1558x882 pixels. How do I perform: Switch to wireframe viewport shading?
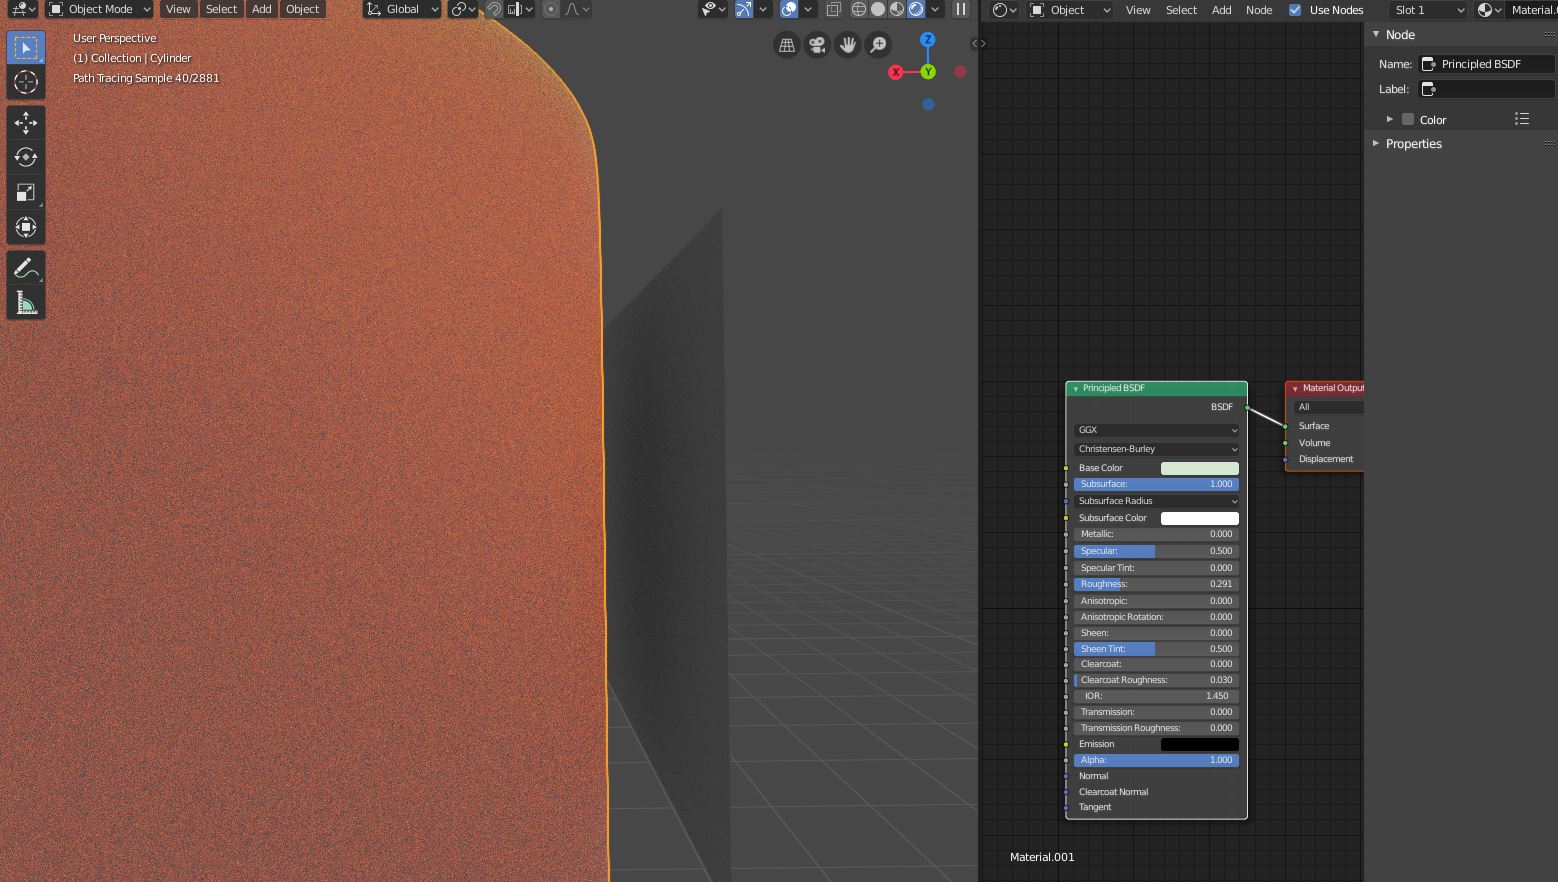click(x=859, y=10)
